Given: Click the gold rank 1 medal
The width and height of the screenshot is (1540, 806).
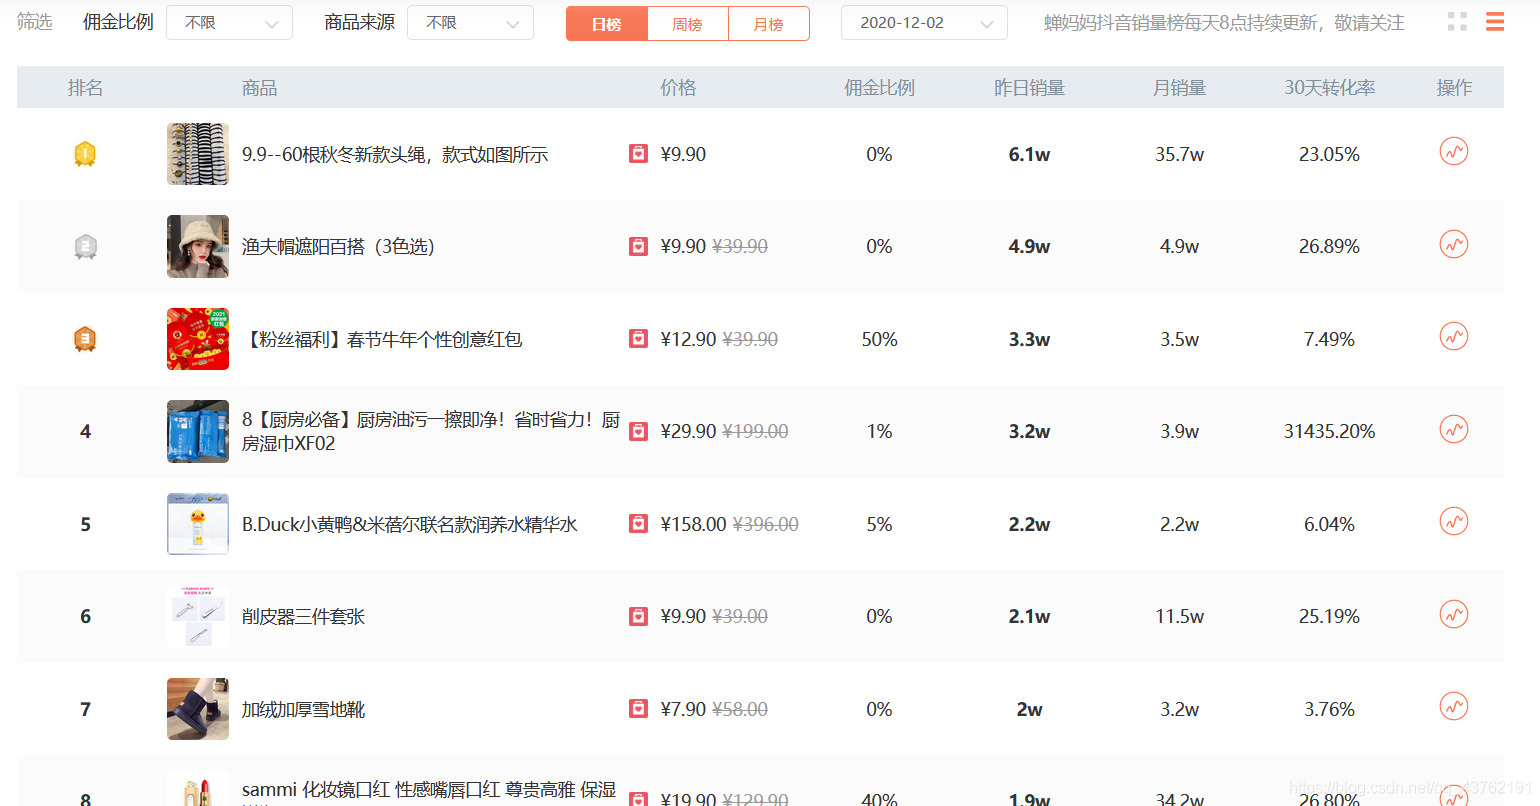Looking at the screenshot, I should coord(85,154).
